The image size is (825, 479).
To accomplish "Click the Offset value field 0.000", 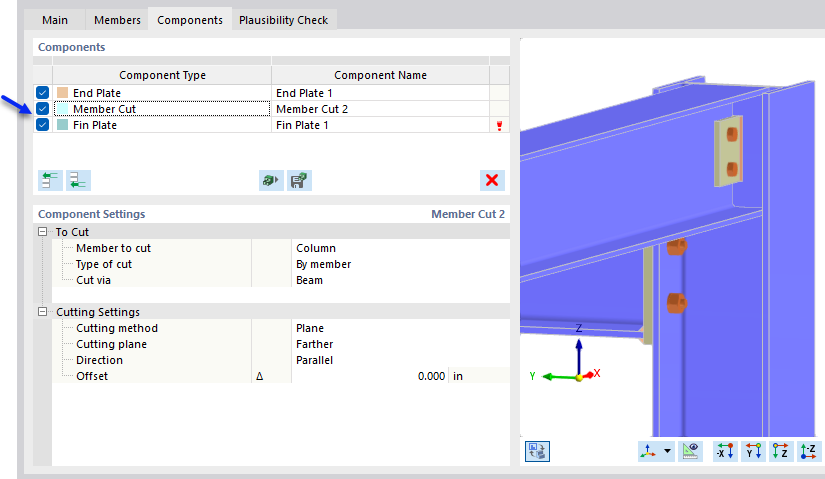I will 370,376.
